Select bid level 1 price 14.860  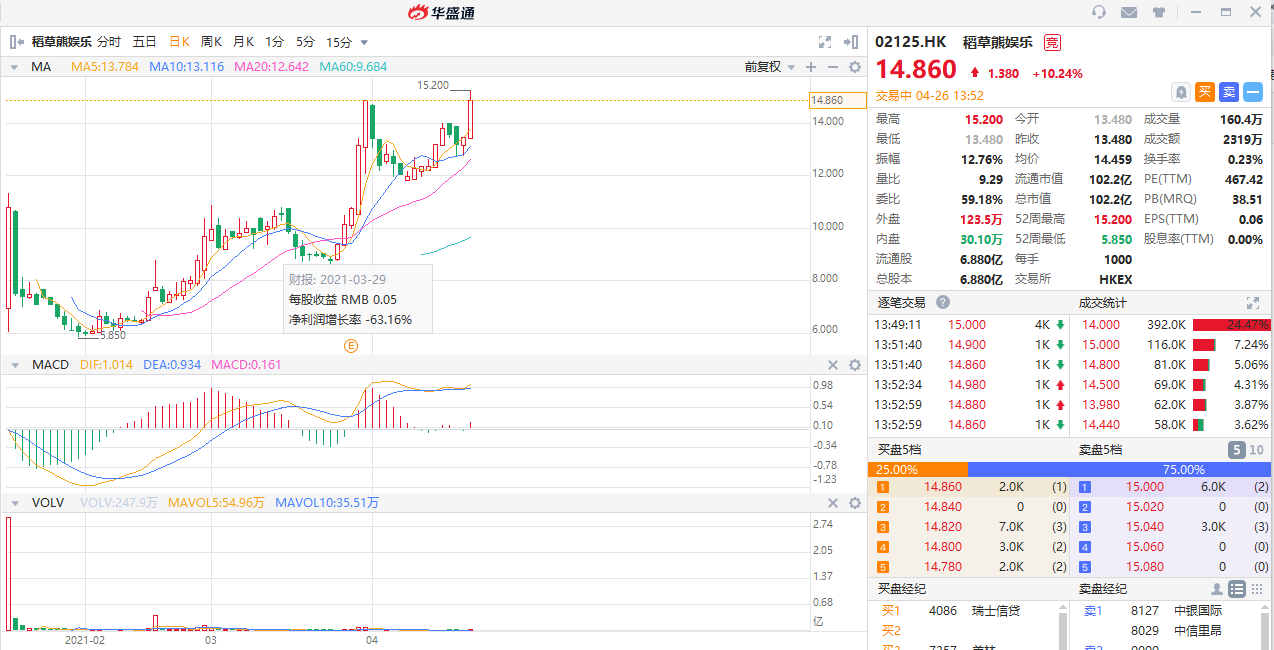point(942,487)
